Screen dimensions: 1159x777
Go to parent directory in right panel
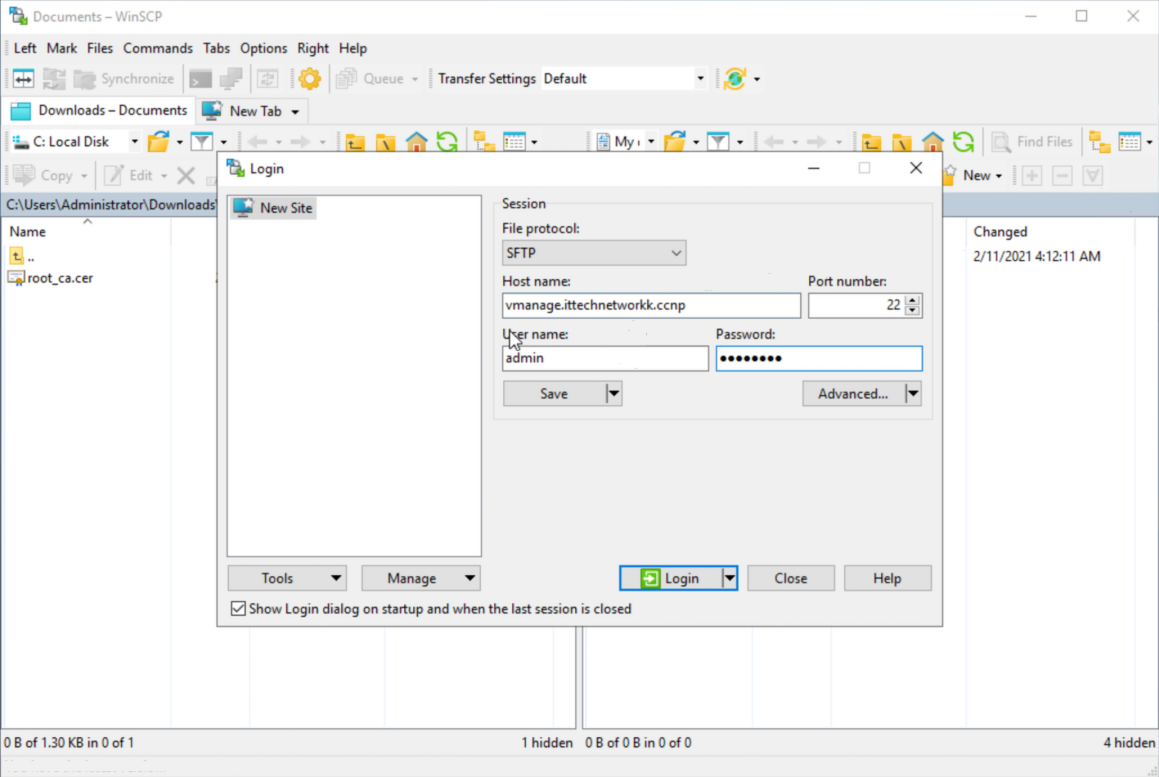(871, 141)
